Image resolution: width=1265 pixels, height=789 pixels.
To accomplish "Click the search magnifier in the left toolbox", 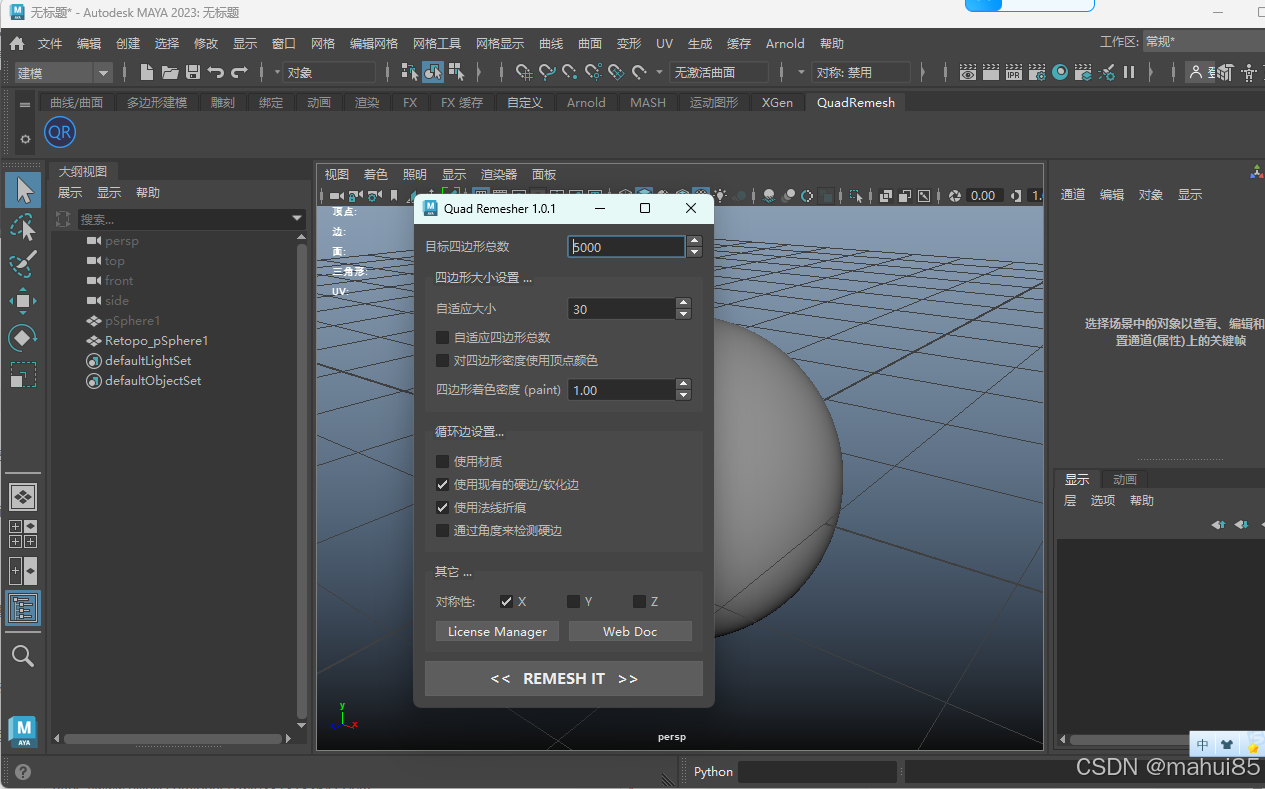I will click(x=23, y=656).
